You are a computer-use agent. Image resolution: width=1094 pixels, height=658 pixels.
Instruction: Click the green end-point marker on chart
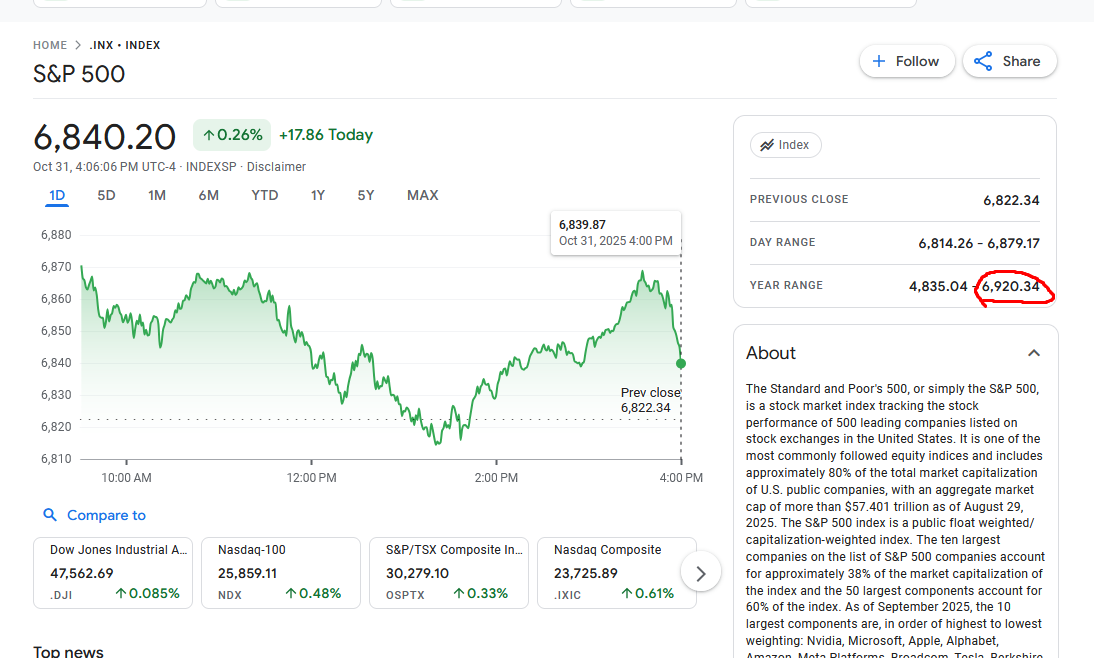coord(681,363)
